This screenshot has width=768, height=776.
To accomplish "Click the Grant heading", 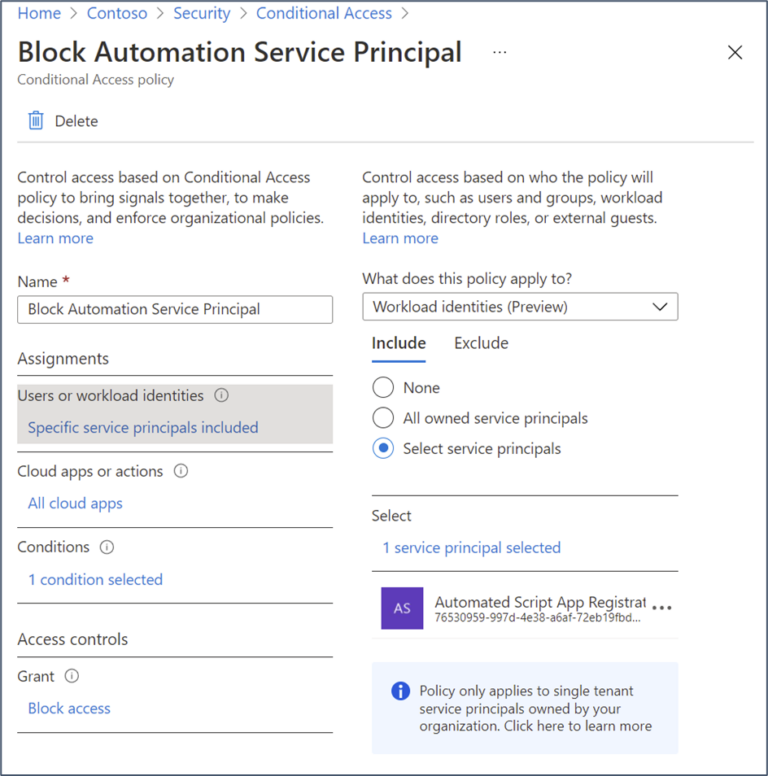I will (x=36, y=676).
